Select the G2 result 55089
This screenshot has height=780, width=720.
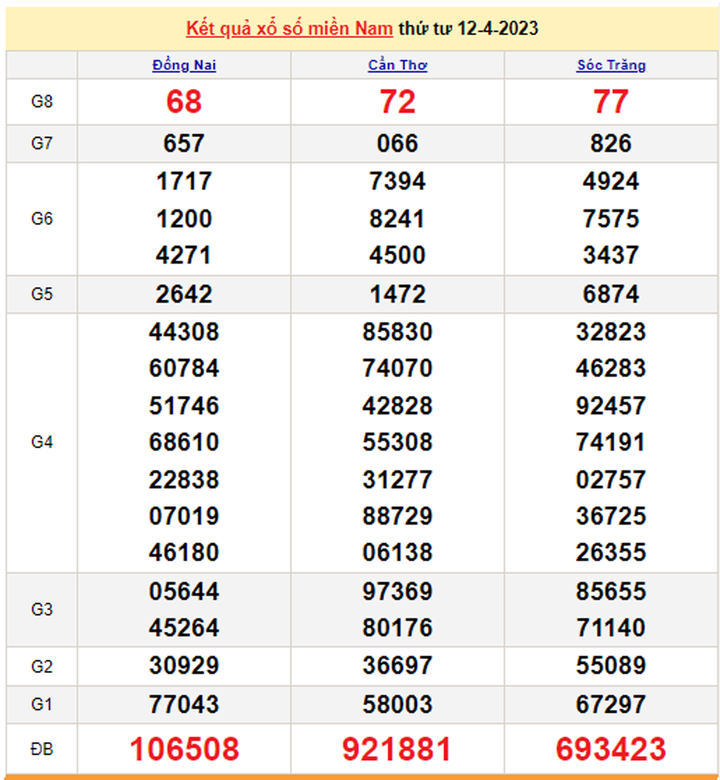click(611, 665)
